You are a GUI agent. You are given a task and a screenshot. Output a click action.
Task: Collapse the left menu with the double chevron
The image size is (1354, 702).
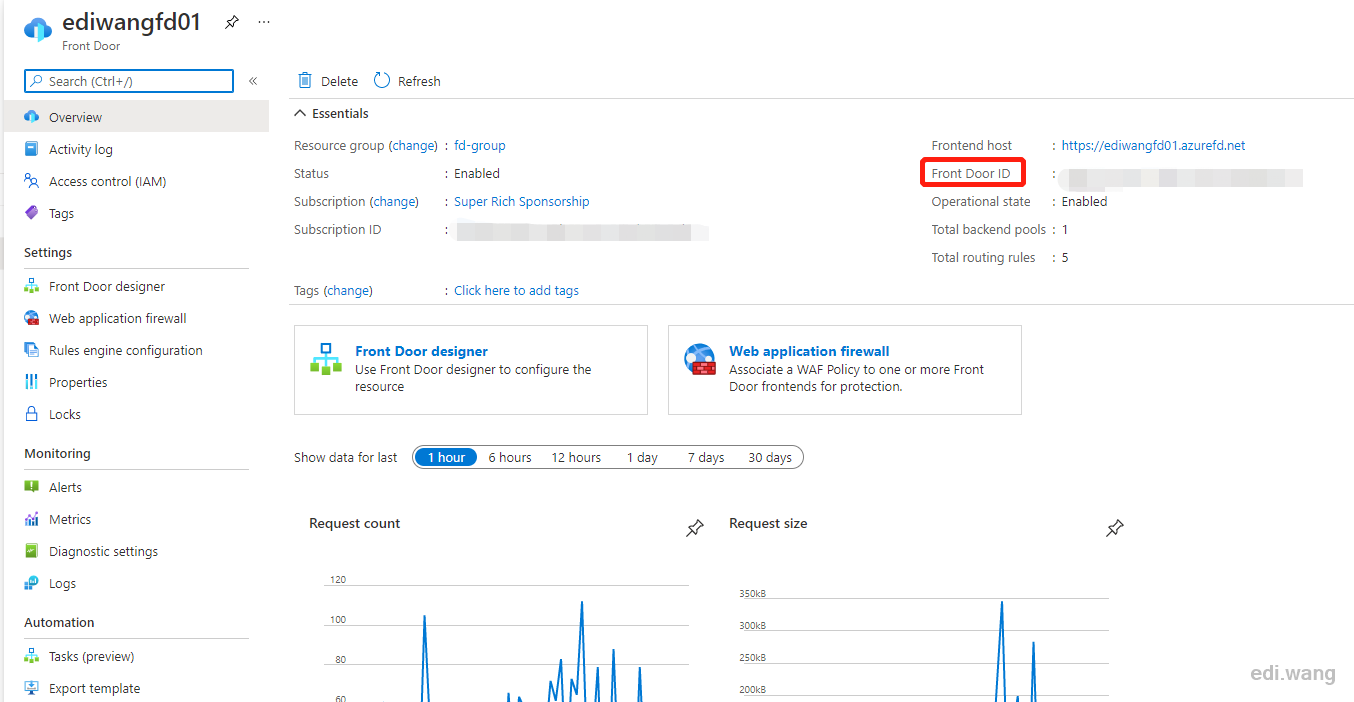tap(253, 81)
